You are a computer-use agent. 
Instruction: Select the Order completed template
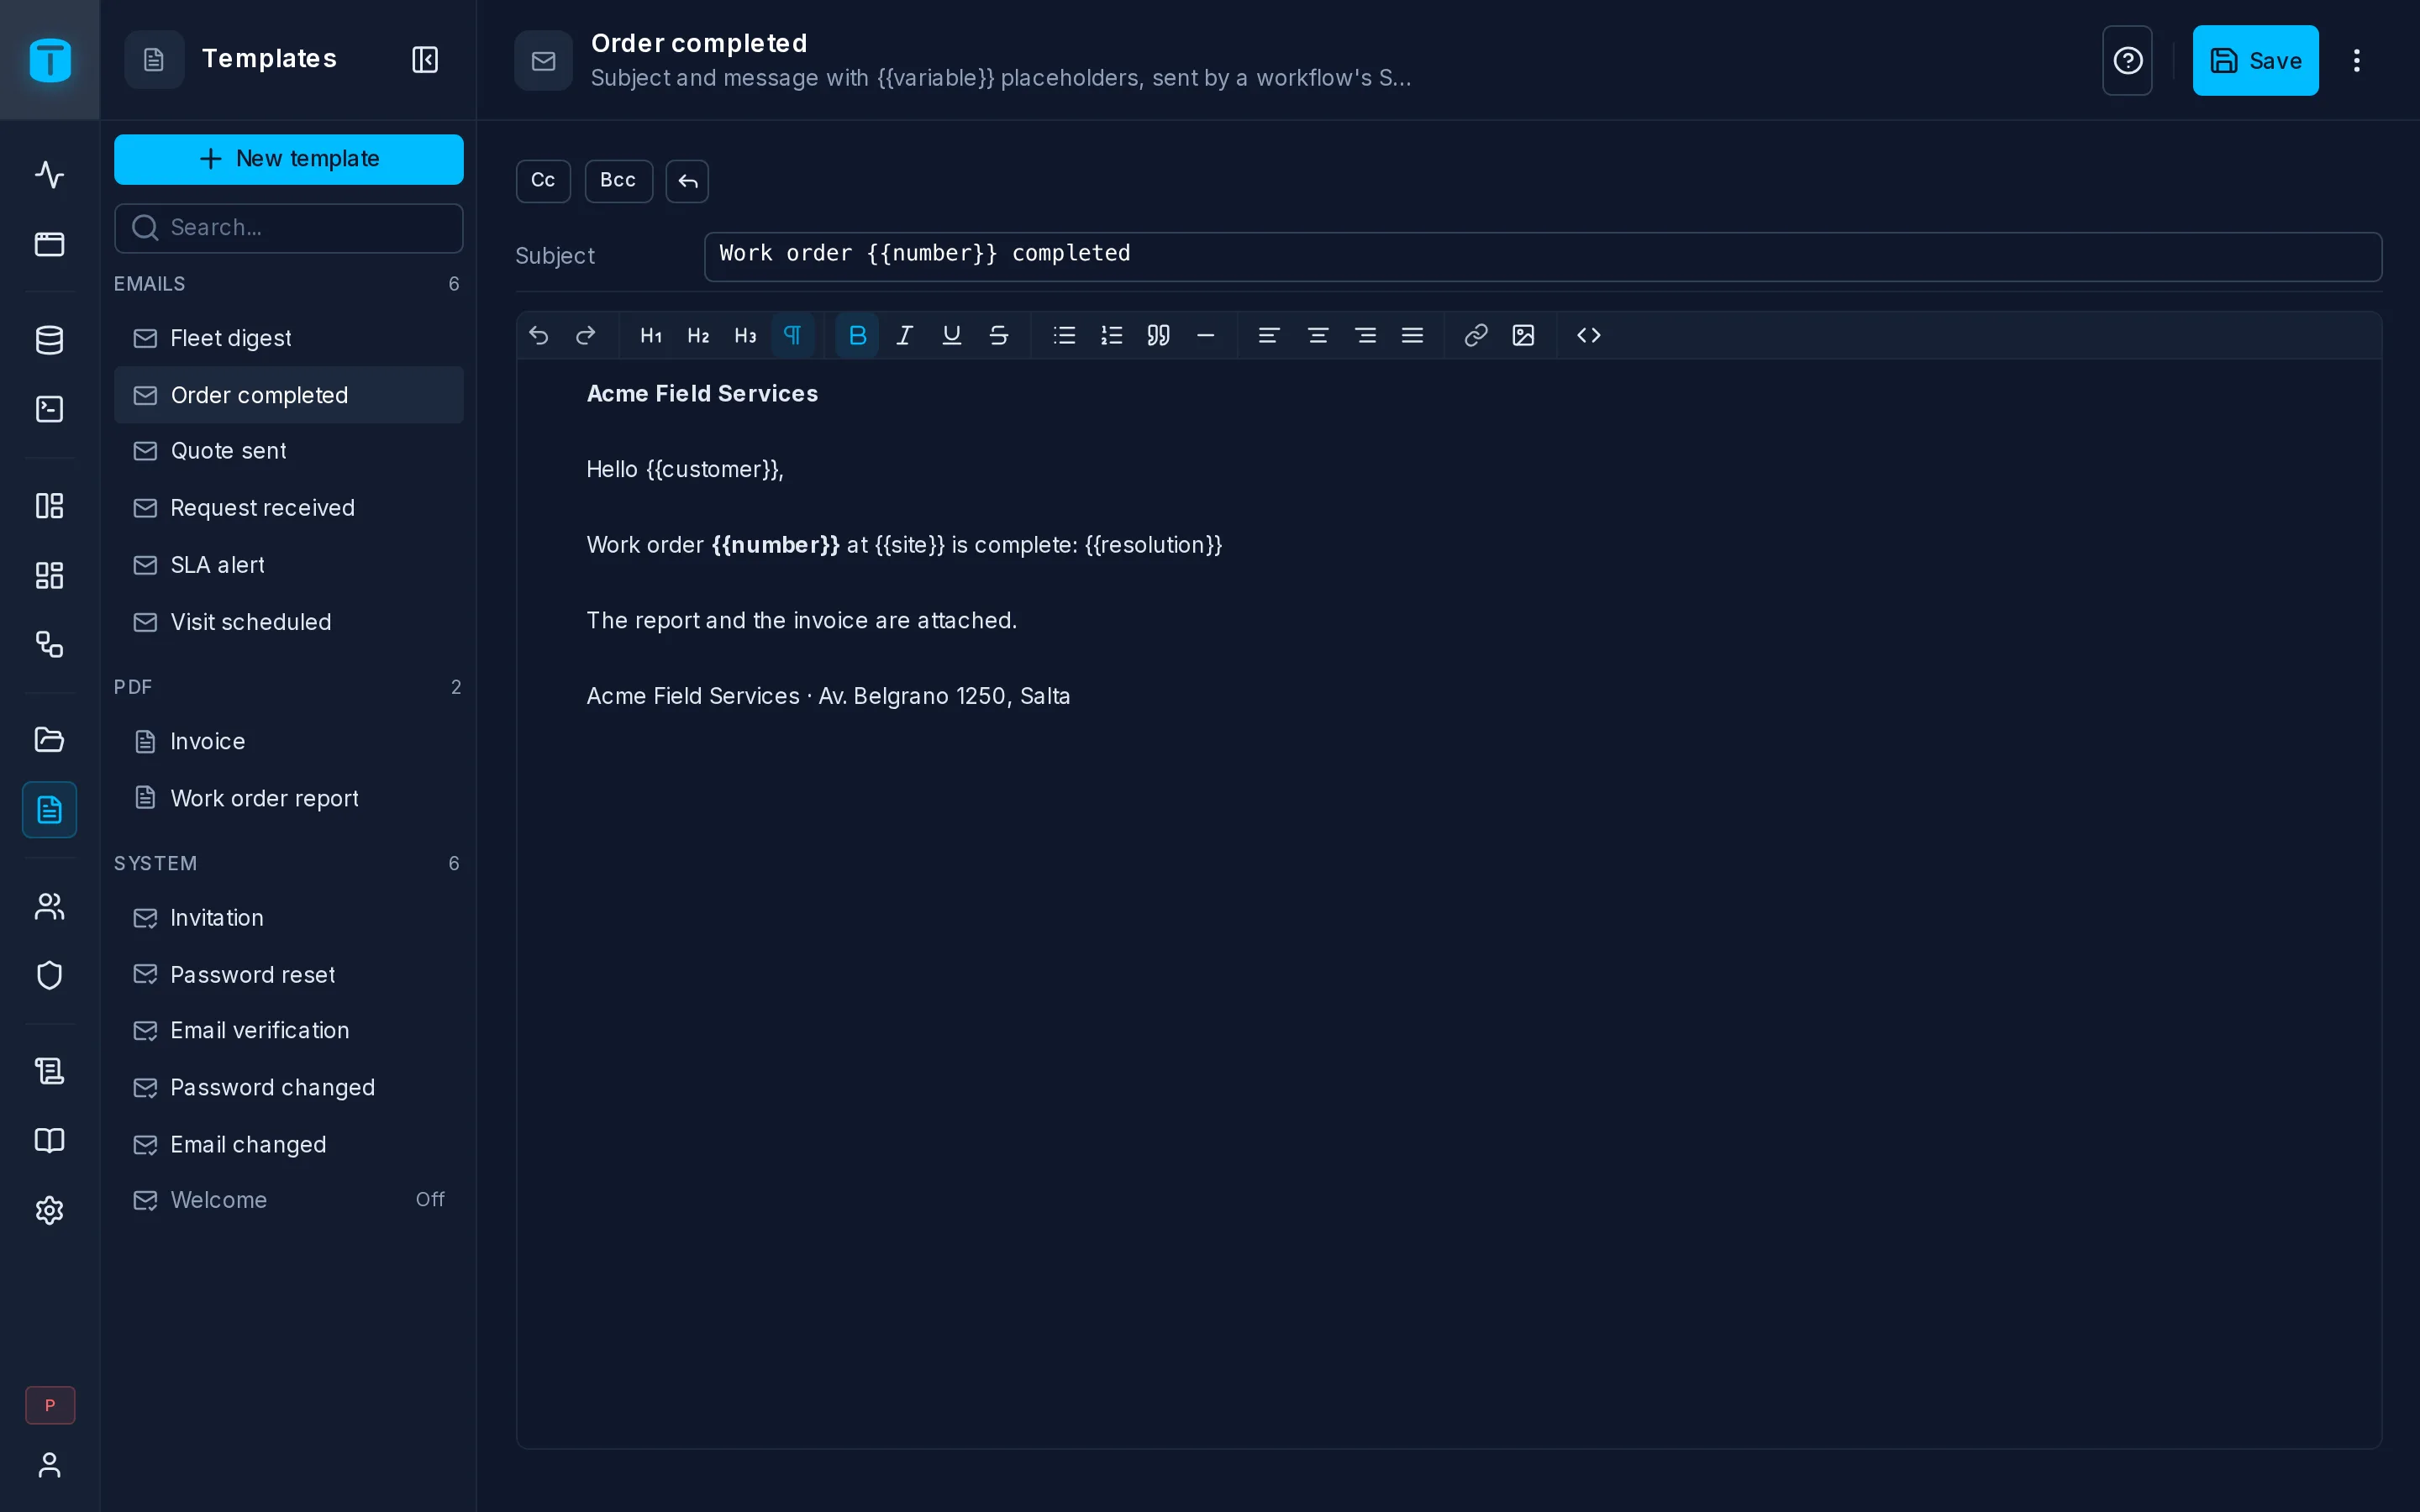(x=289, y=395)
